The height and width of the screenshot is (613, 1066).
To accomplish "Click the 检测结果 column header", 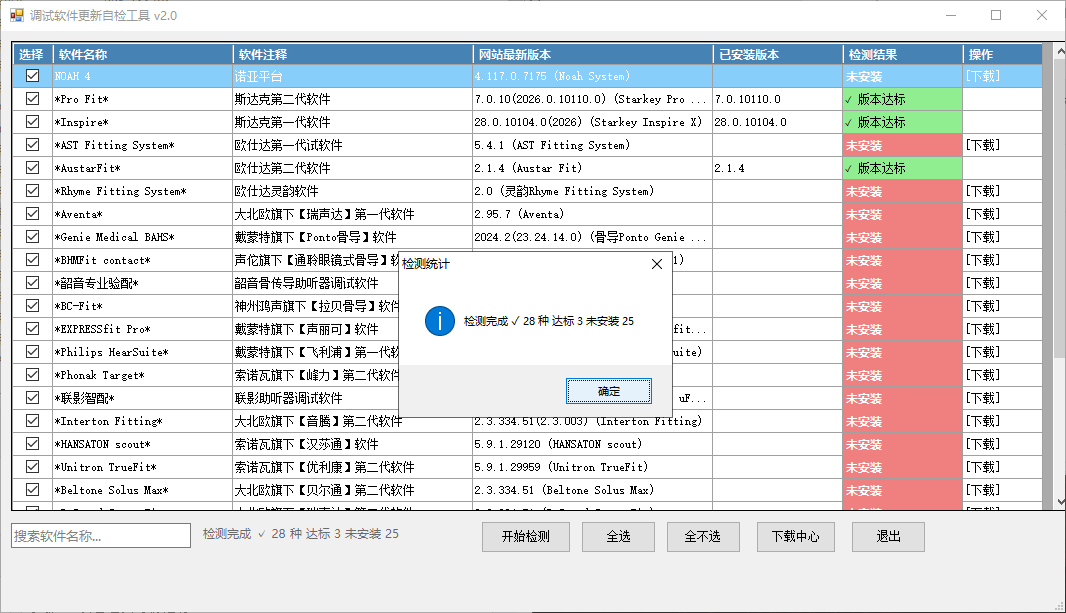I will point(903,54).
